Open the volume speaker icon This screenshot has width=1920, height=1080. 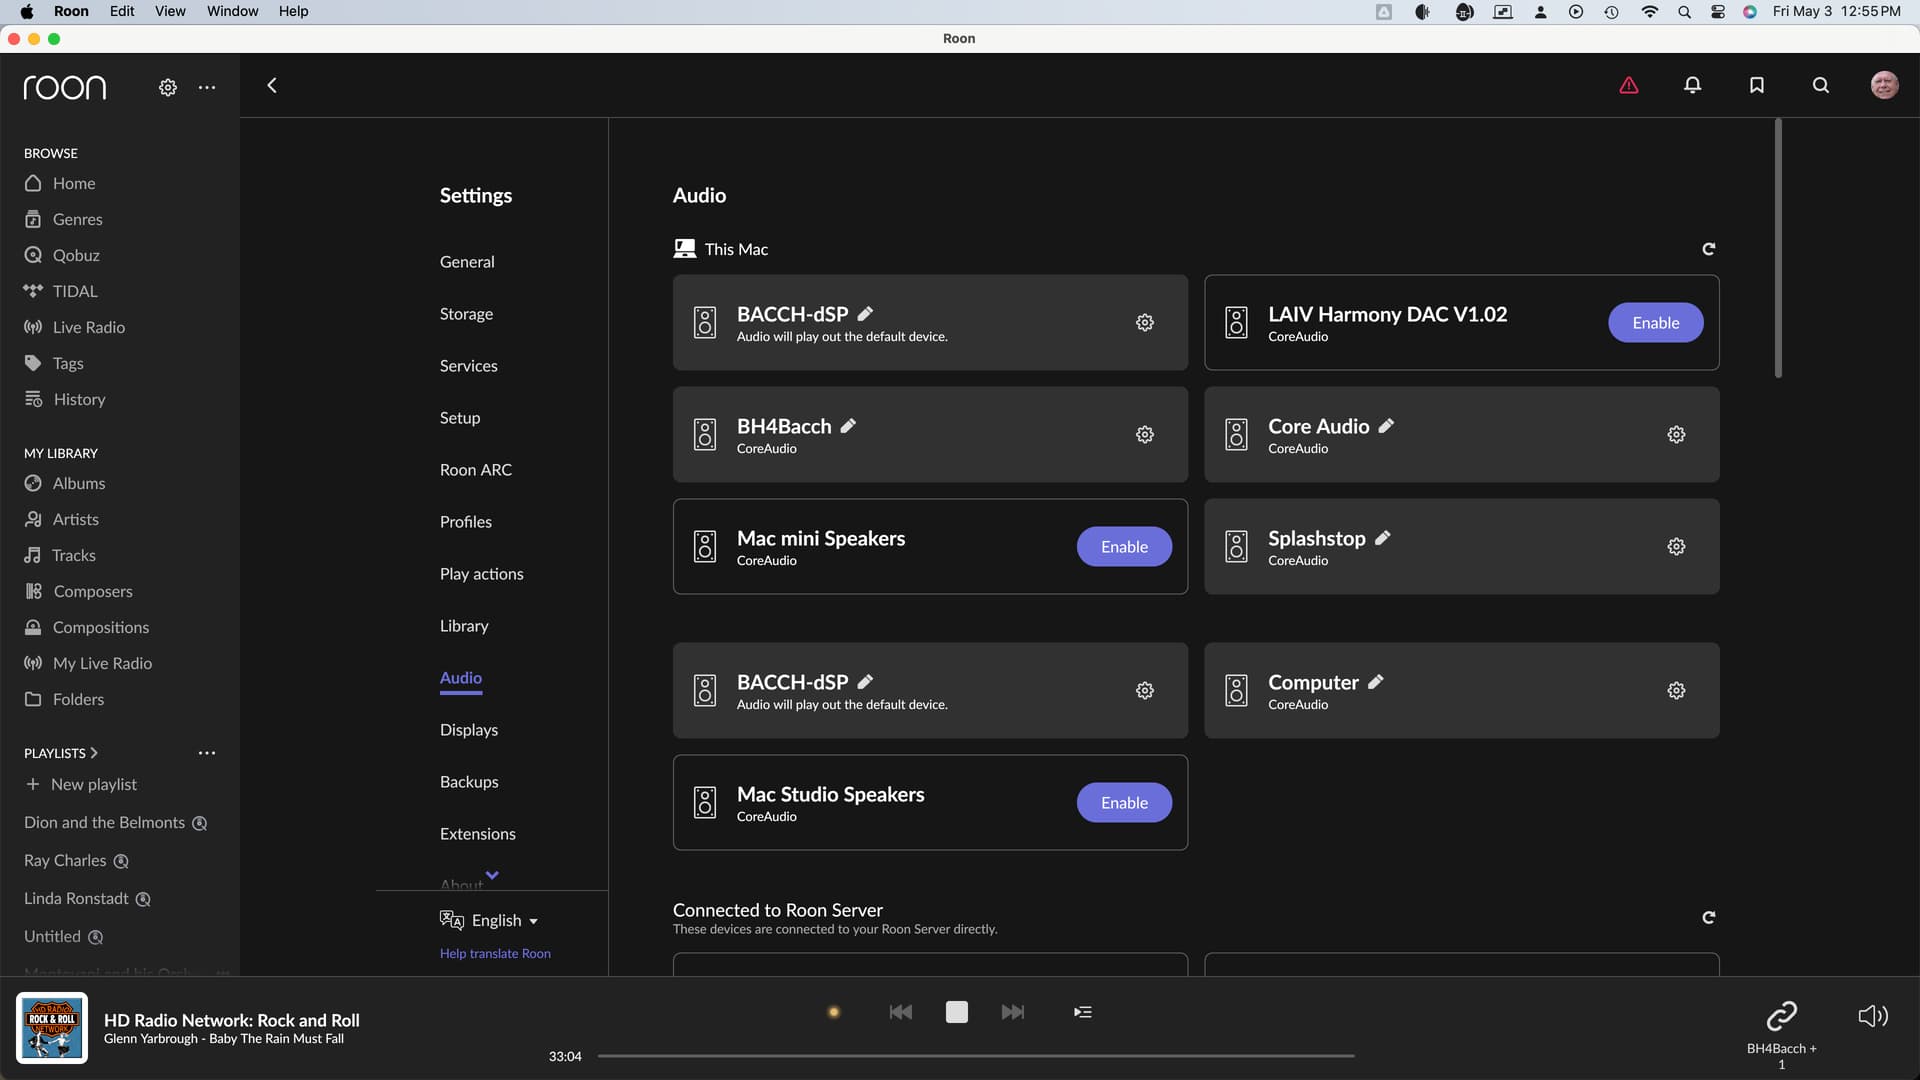(1873, 1016)
